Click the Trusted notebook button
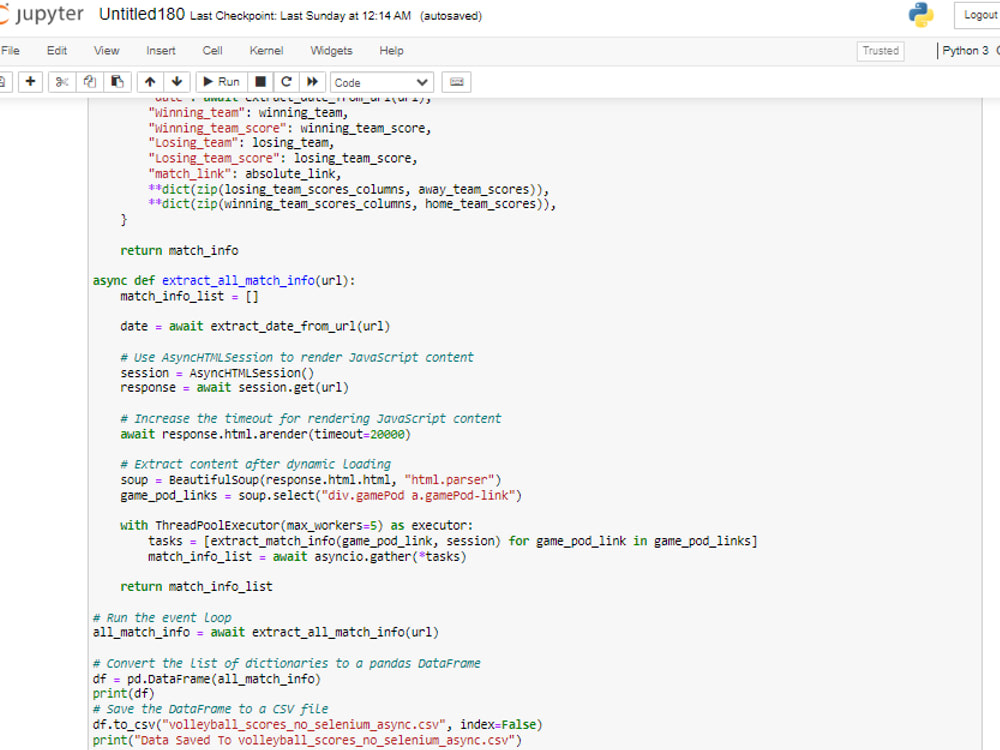Viewport: 1000px width, 750px height. coord(880,50)
